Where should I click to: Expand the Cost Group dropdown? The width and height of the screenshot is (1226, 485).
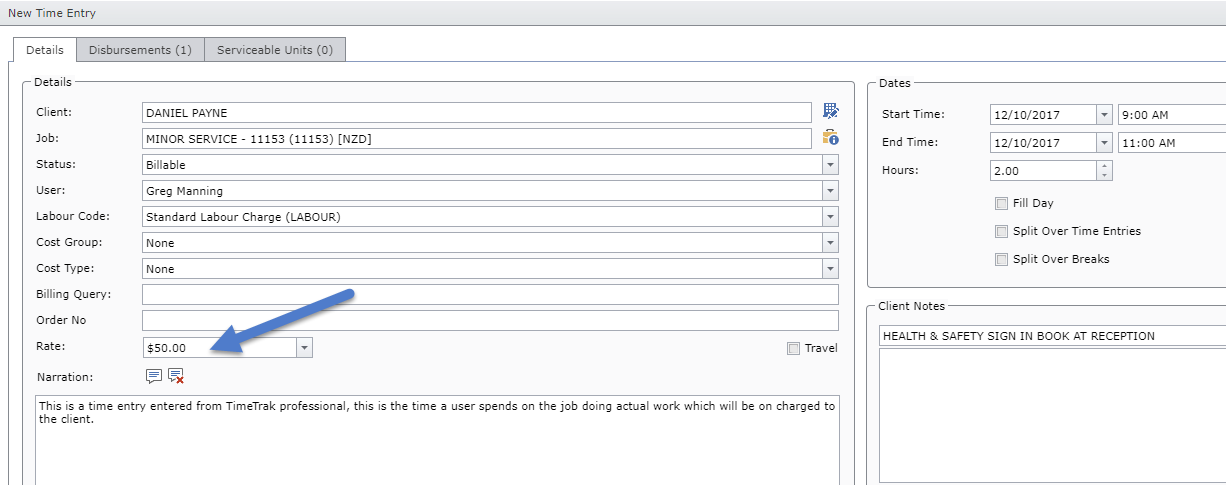click(x=830, y=242)
